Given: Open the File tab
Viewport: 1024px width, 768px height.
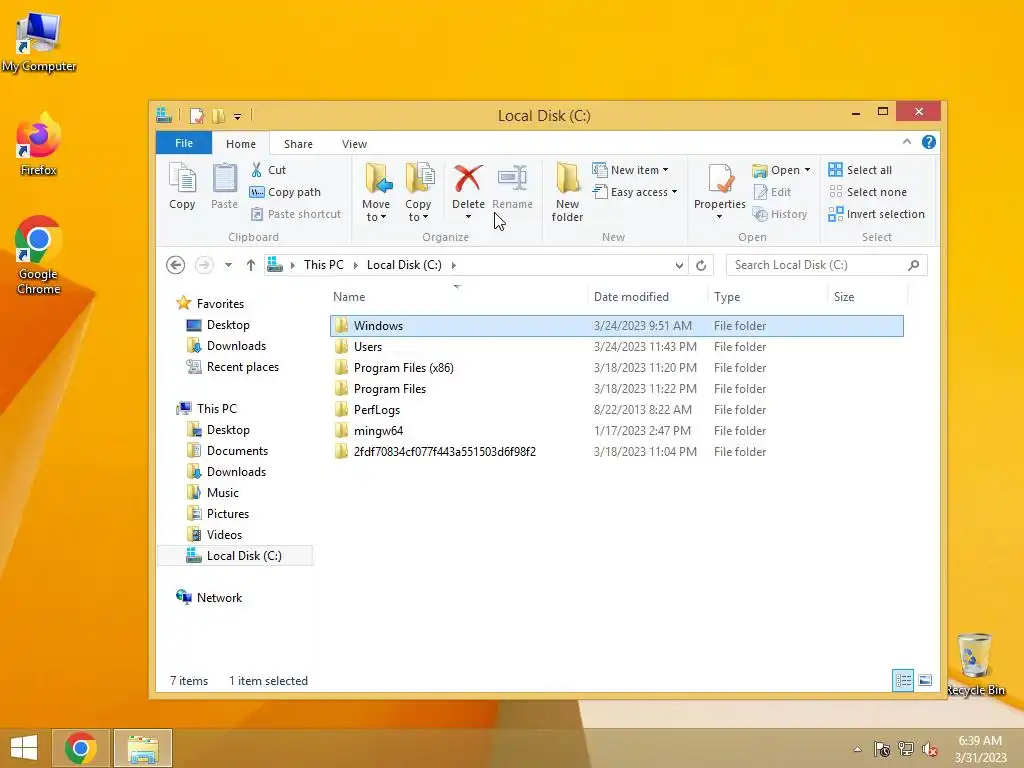Looking at the screenshot, I should 184,143.
